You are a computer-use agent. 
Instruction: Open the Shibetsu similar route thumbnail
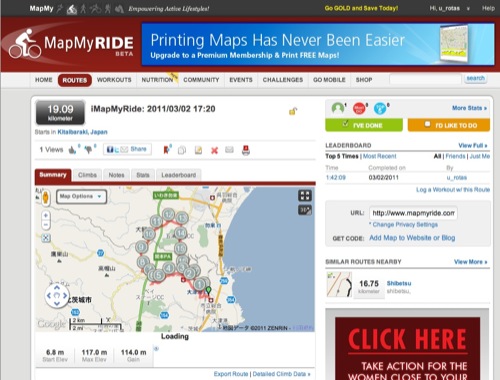tap(339, 284)
